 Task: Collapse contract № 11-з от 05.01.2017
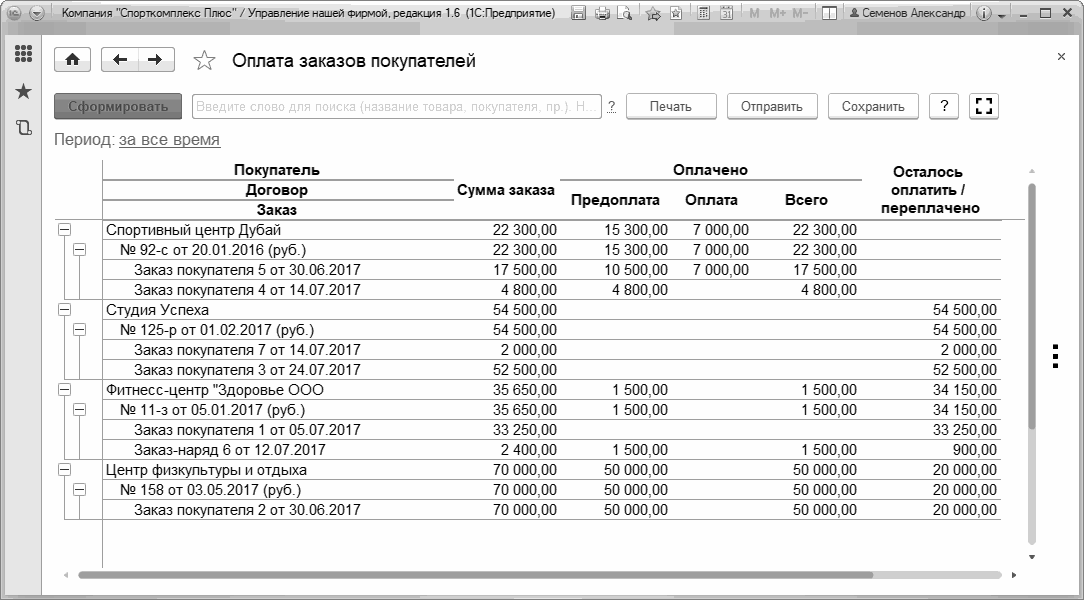(x=80, y=410)
